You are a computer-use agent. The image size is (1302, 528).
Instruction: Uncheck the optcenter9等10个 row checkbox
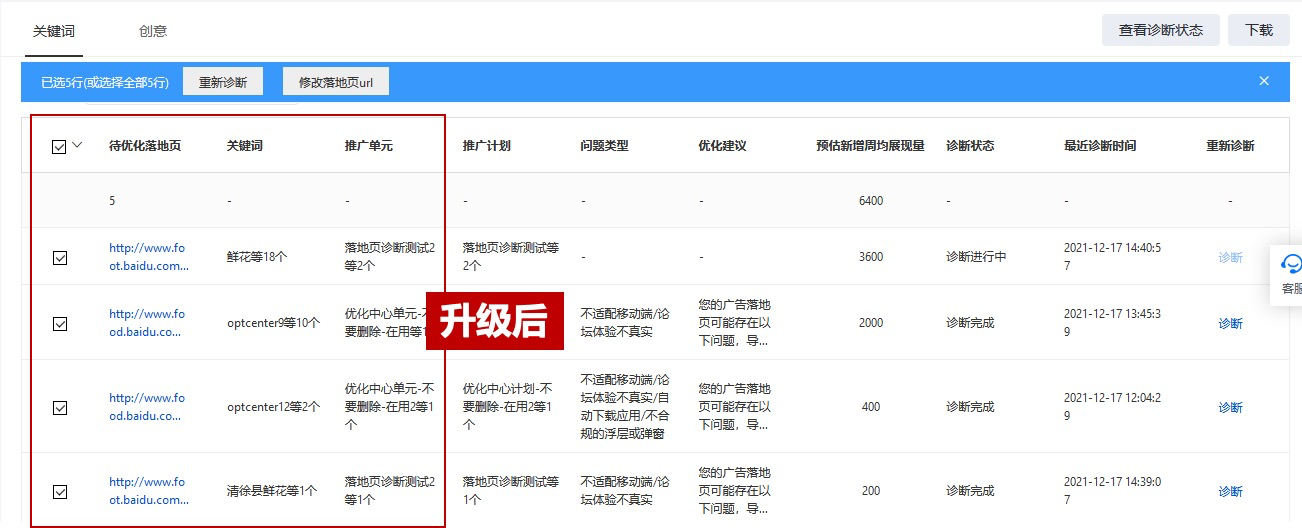[x=60, y=324]
